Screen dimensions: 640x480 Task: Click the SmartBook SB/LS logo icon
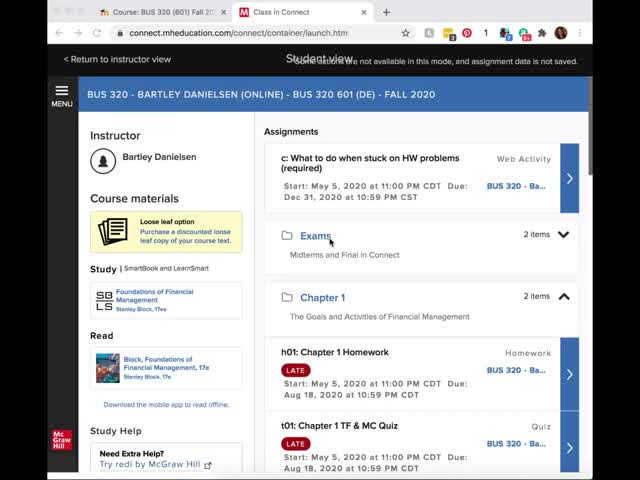[104, 300]
